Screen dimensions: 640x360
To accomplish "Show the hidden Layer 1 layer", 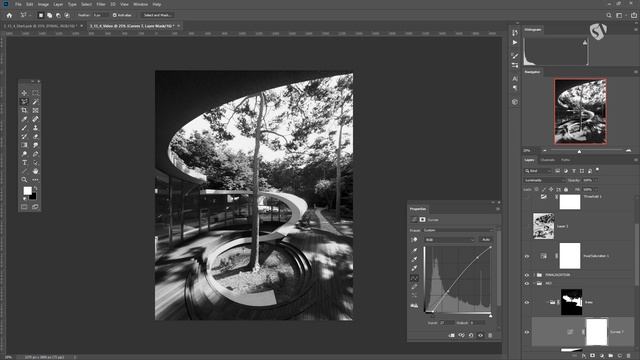I will pos(527,226).
